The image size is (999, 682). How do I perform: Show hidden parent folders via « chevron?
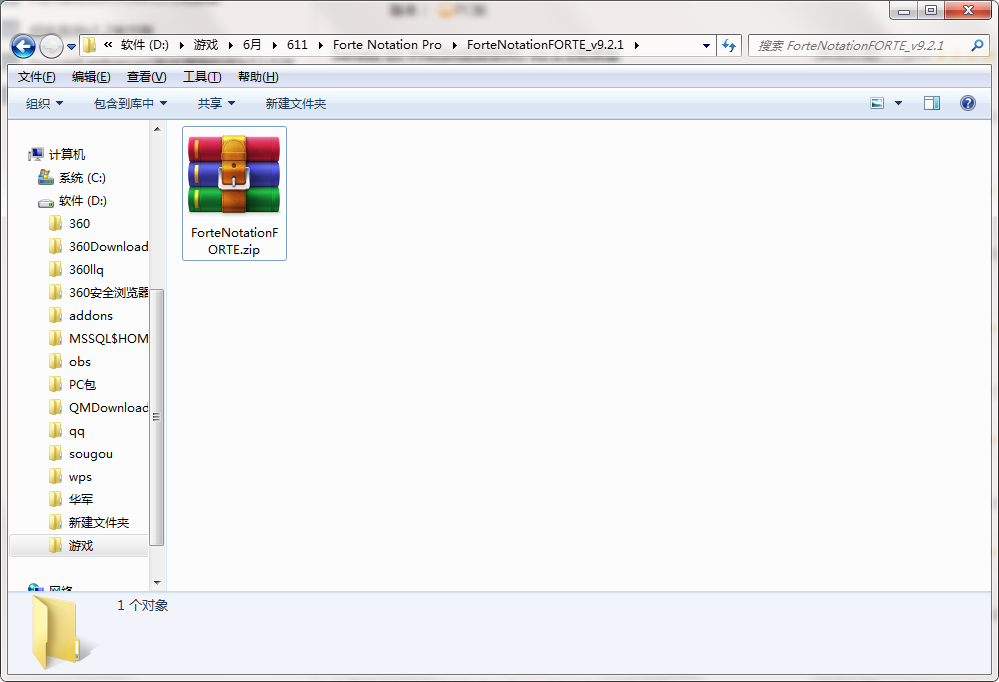coord(108,45)
